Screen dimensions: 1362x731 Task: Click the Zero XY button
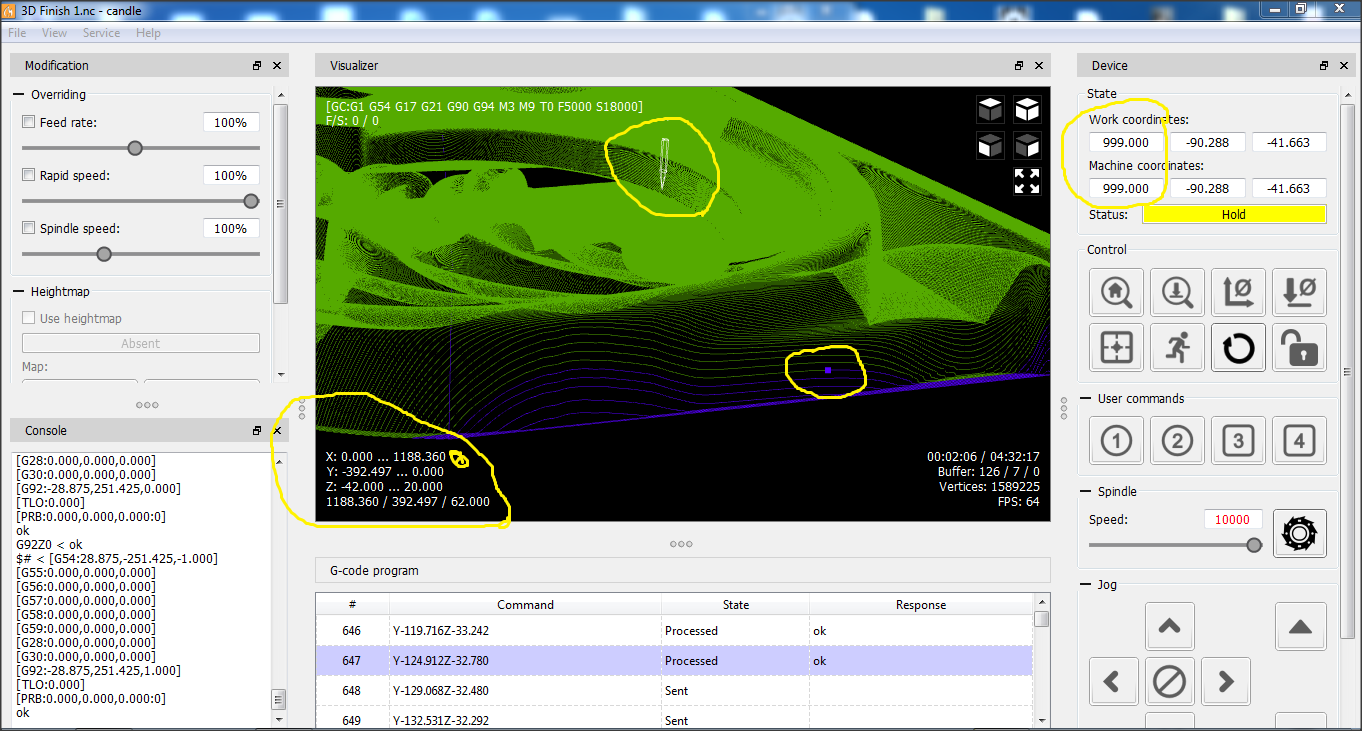click(1238, 293)
